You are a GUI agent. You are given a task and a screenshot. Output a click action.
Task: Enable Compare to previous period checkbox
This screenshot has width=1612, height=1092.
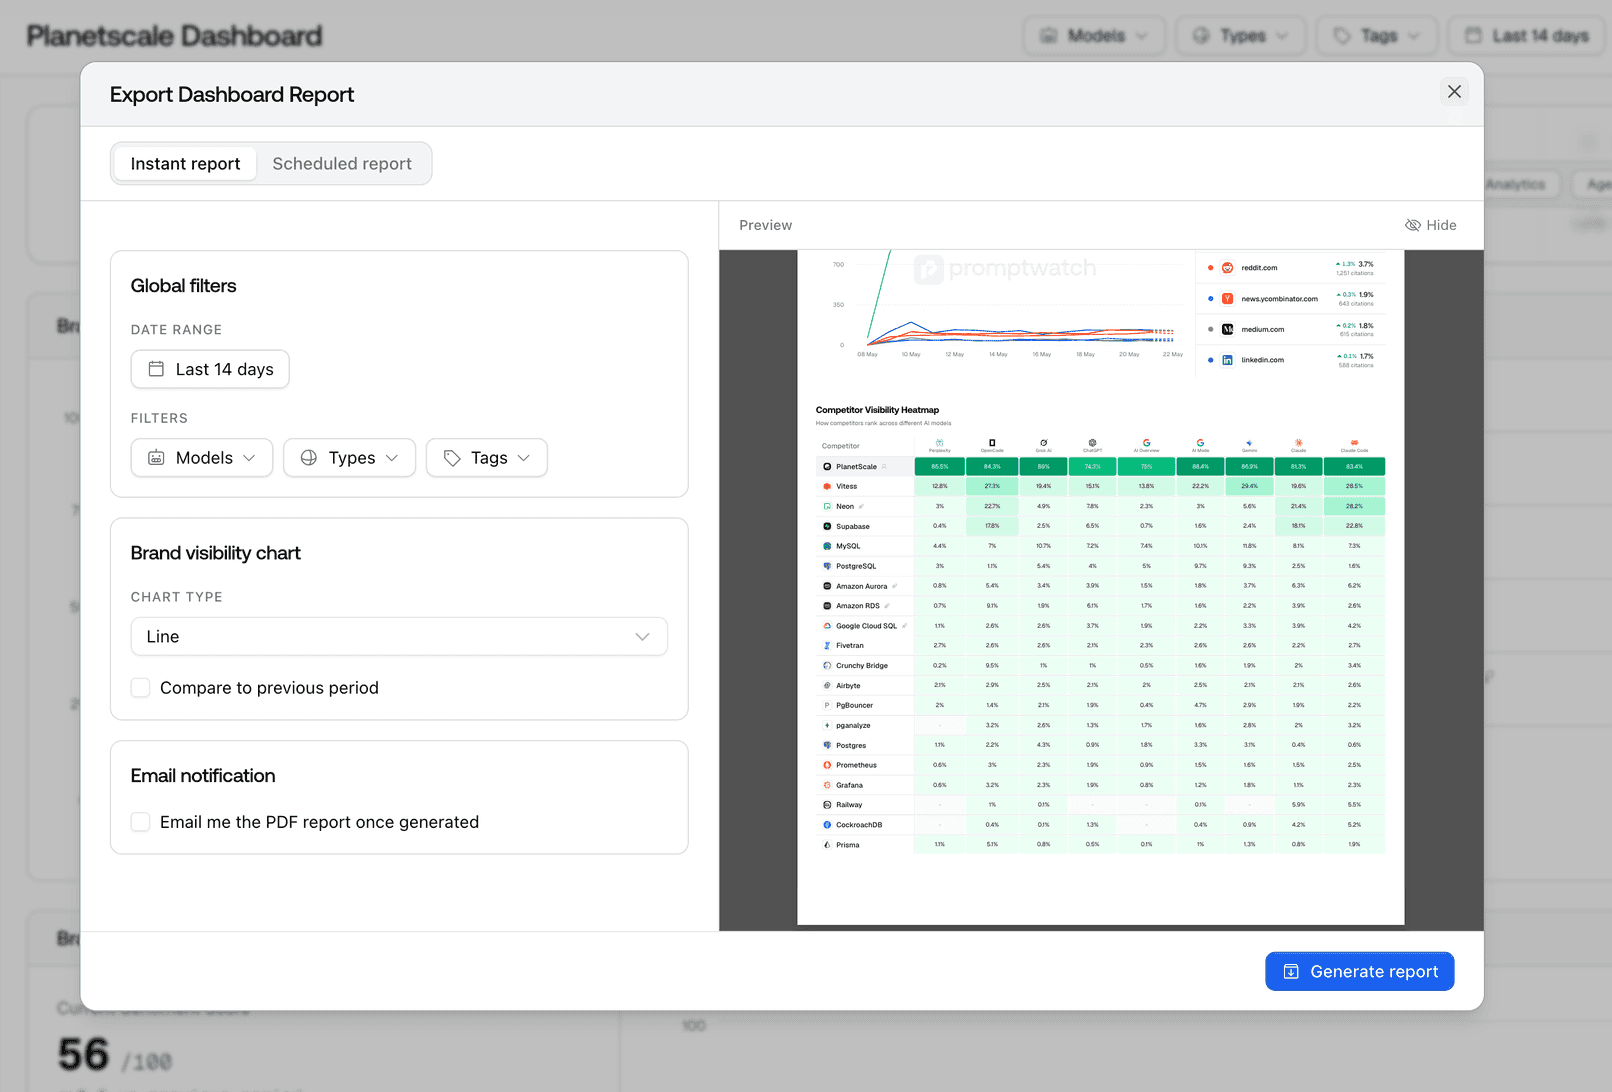[x=141, y=688]
